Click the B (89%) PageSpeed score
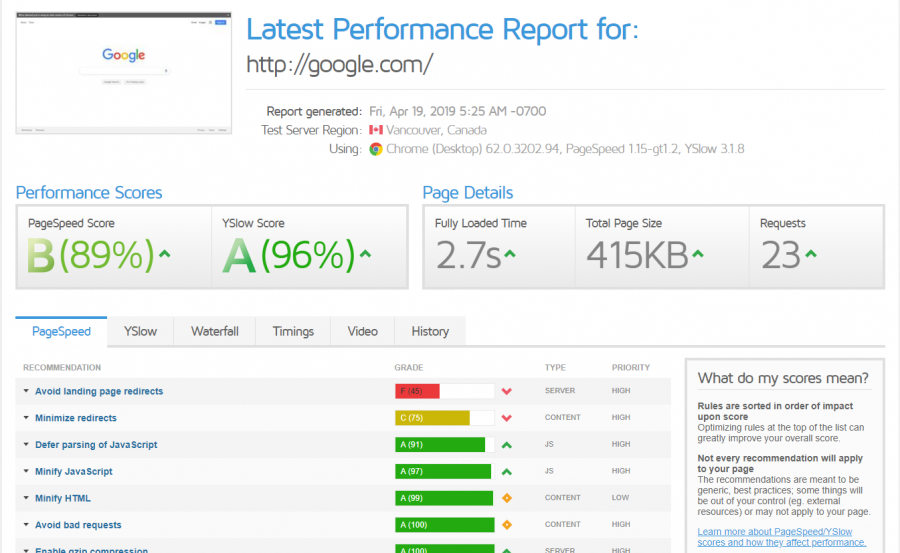The width and height of the screenshot is (900, 553). [91, 255]
